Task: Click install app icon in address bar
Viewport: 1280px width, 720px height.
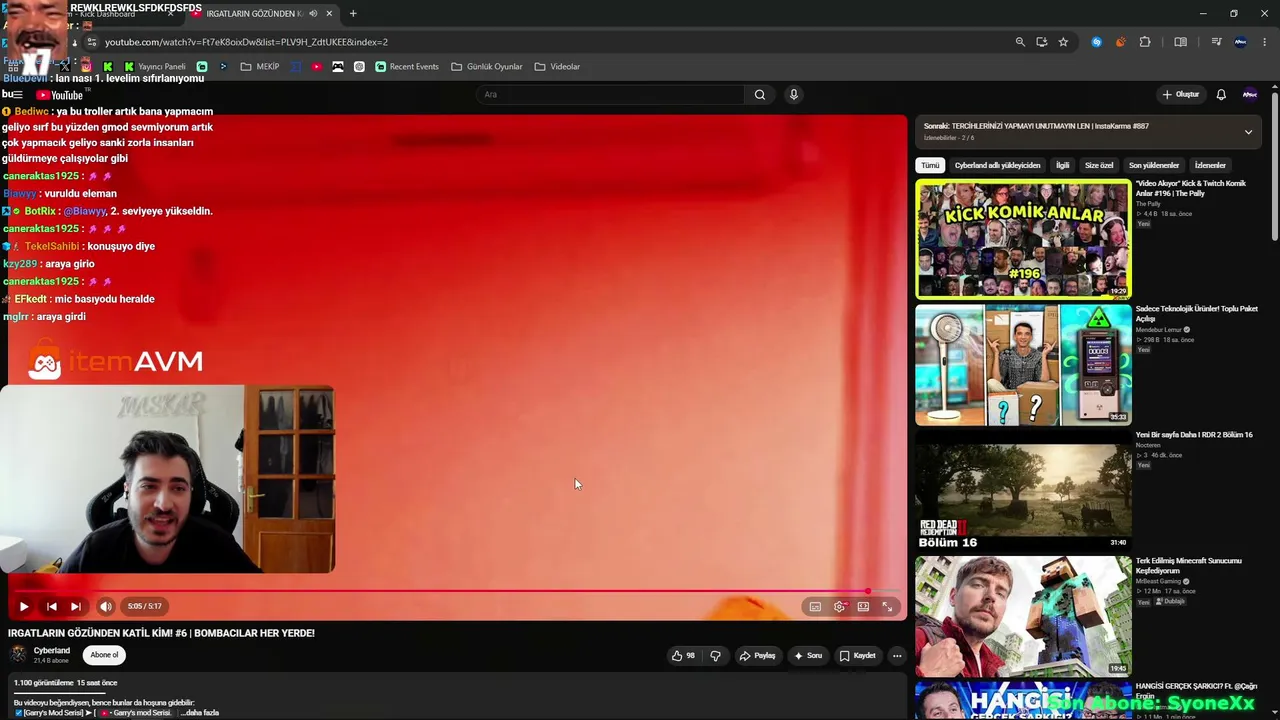Action: pyautogui.click(x=1042, y=42)
